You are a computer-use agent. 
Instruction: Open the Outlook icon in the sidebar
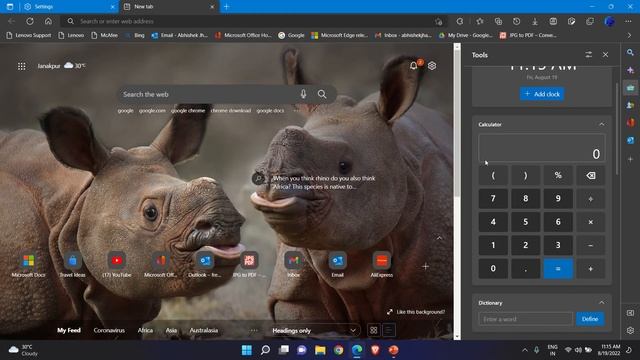(x=630, y=140)
